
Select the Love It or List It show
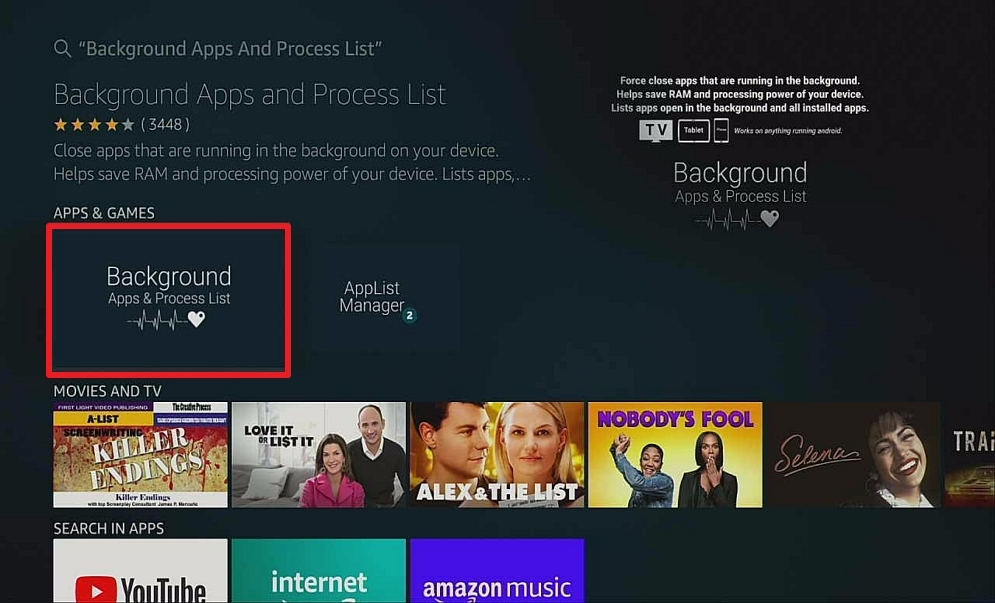[319, 454]
